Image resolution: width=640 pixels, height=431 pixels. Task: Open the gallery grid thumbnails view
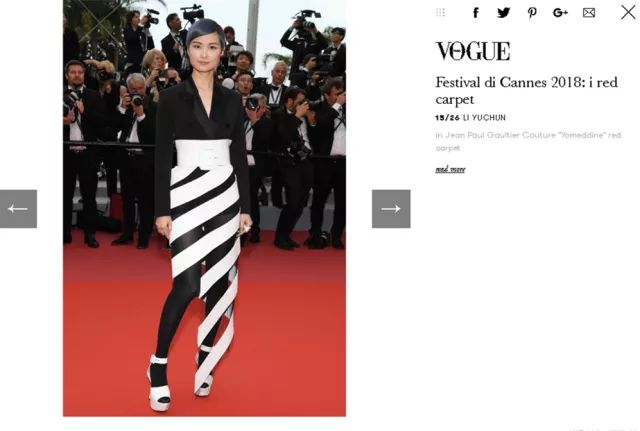440,13
